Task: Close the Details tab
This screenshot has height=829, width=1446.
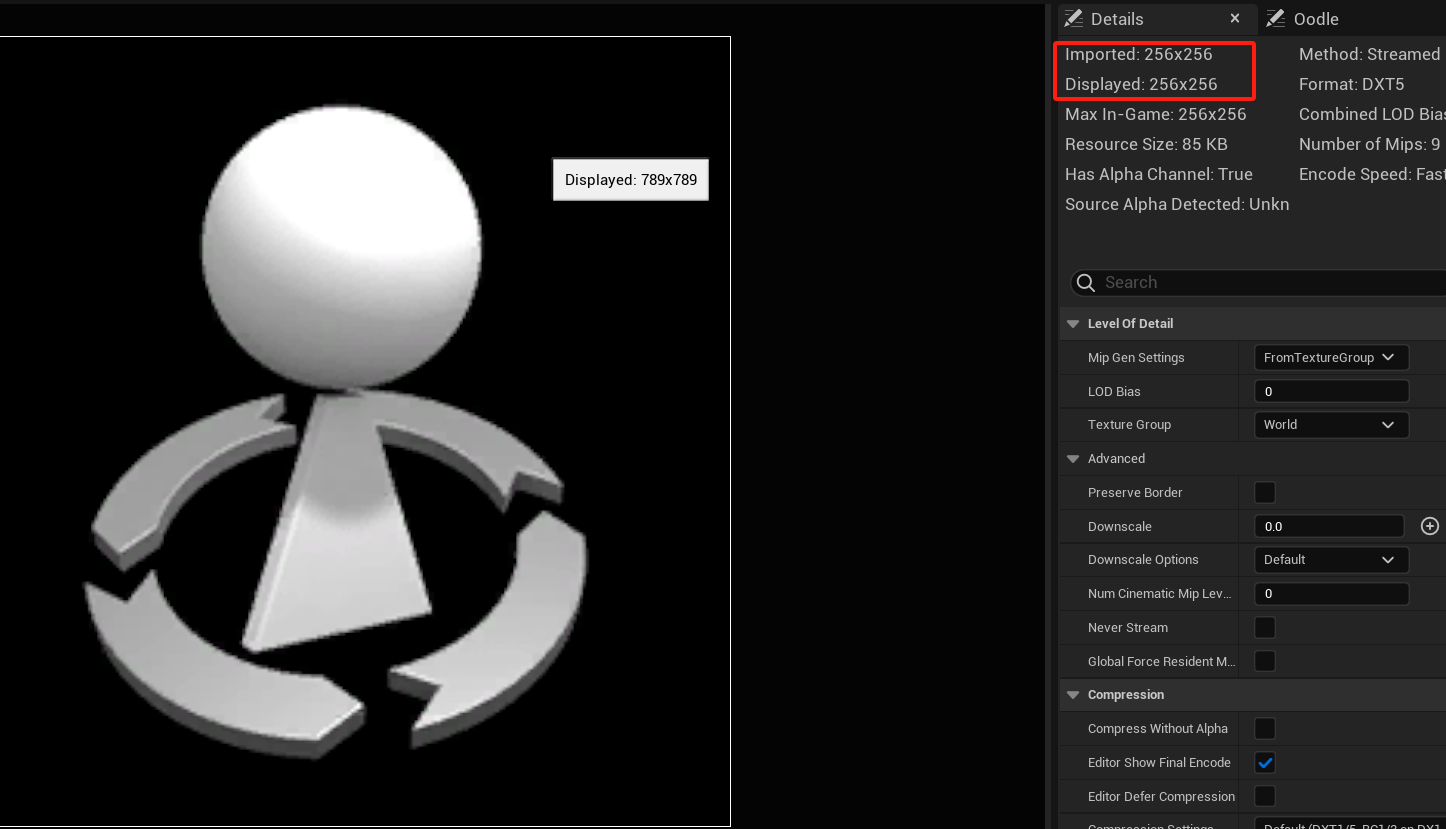Action: [x=1235, y=18]
